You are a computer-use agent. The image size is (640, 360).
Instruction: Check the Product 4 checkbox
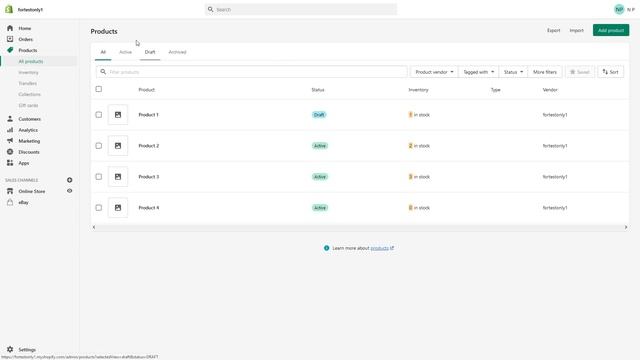click(x=99, y=208)
